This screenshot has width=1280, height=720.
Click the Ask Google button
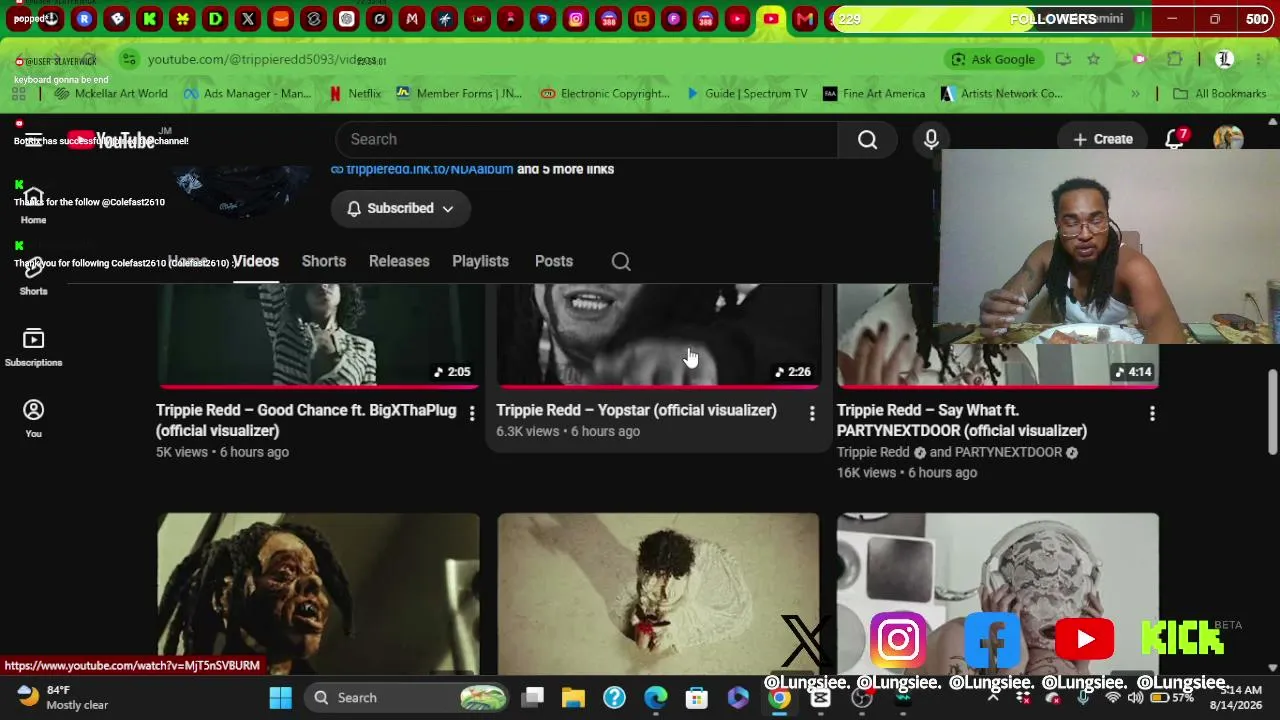point(993,60)
